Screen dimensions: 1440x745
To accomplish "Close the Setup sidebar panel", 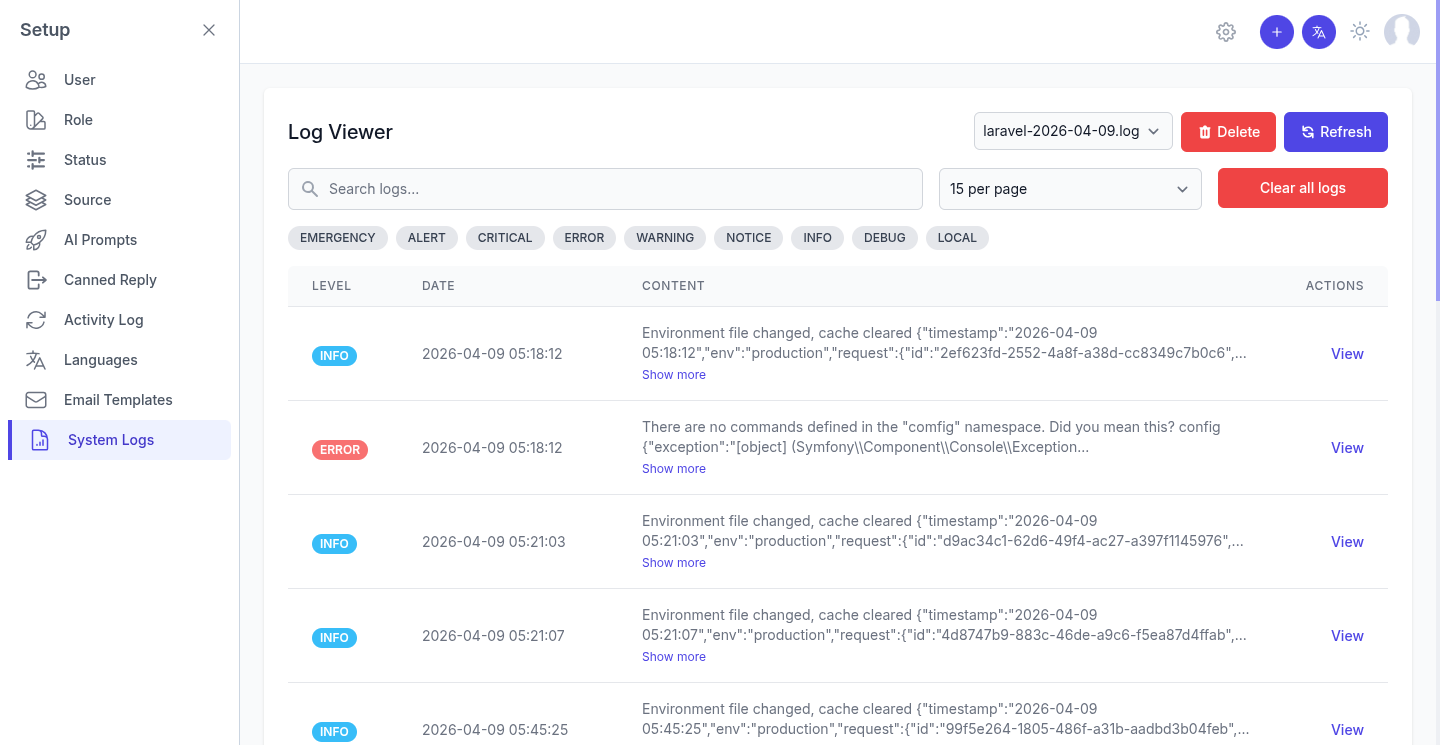I will tap(209, 30).
